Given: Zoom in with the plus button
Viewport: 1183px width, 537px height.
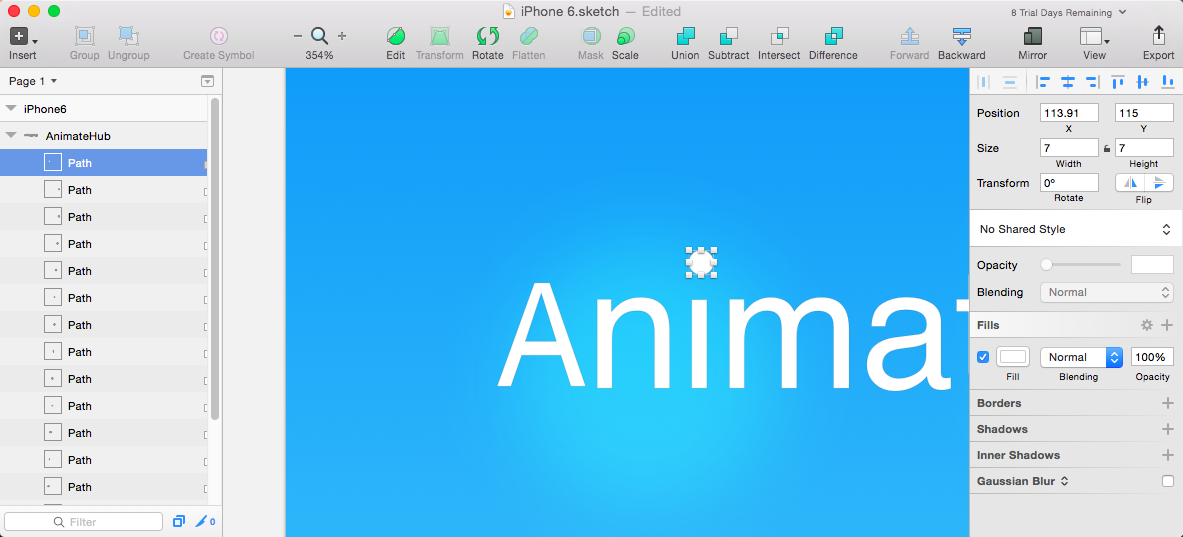Looking at the screenshot, I should pyautogui.click(x=342, y=36).
